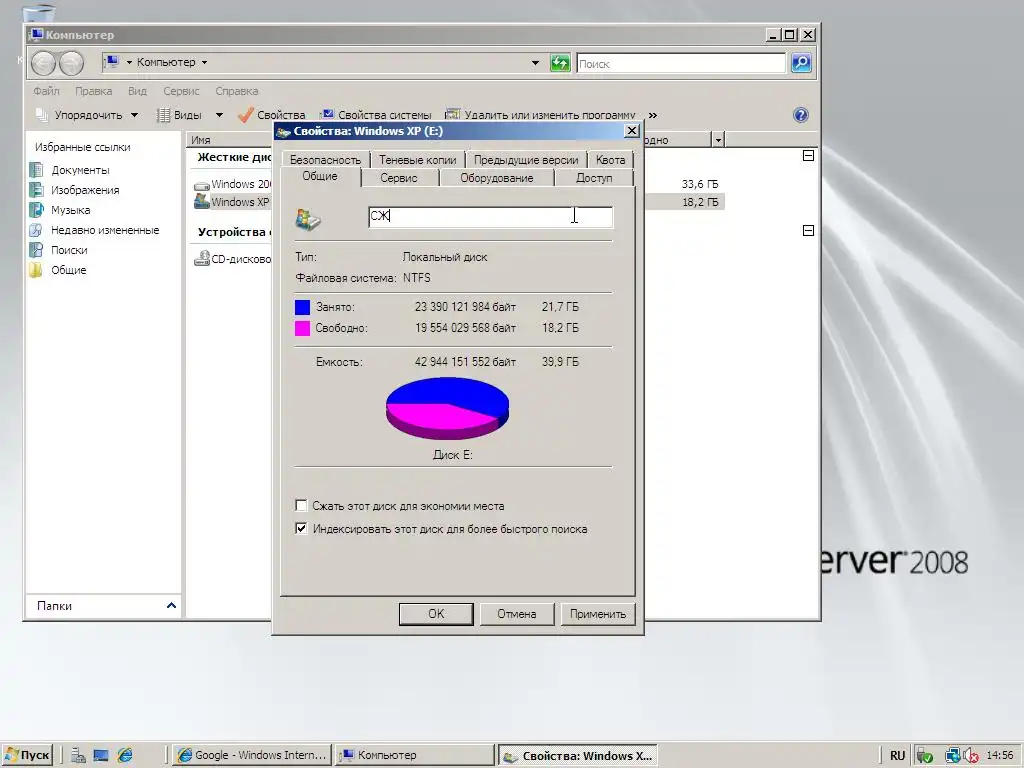Click the Поиск search field
Image resolution: width=1024 pixels, height=768 pixels.
pos(680,63)
